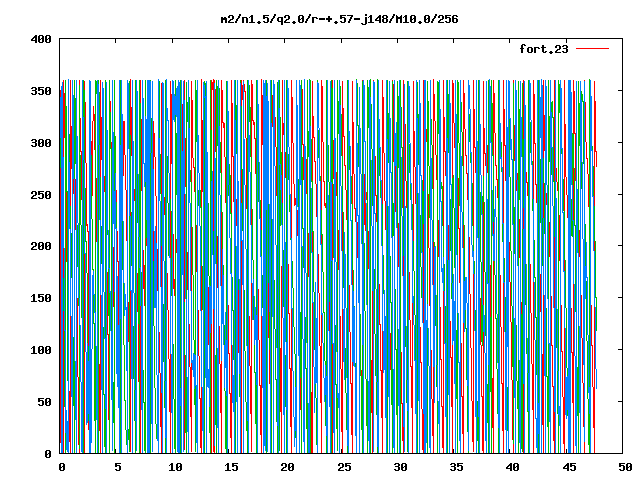This screenshot has width=640, height=480.
Task: Click x-axis label 20
Action: (287, 467)
